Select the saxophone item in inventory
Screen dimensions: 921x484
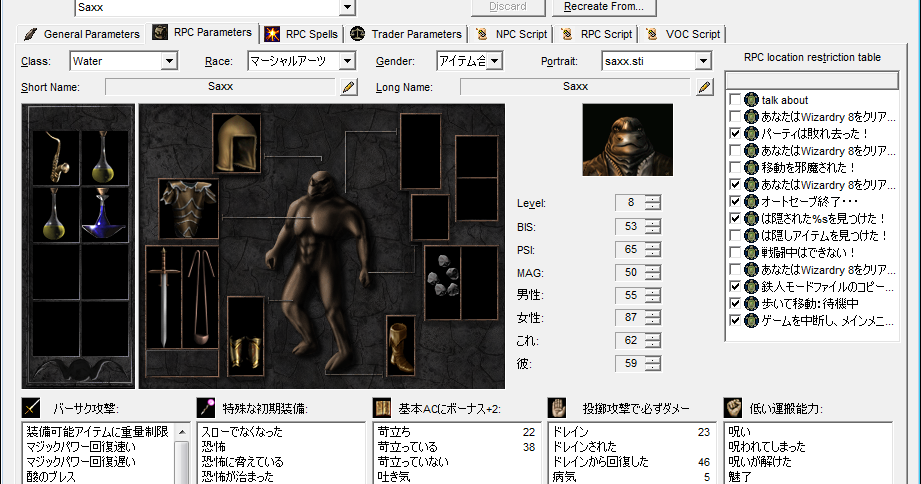56,157
